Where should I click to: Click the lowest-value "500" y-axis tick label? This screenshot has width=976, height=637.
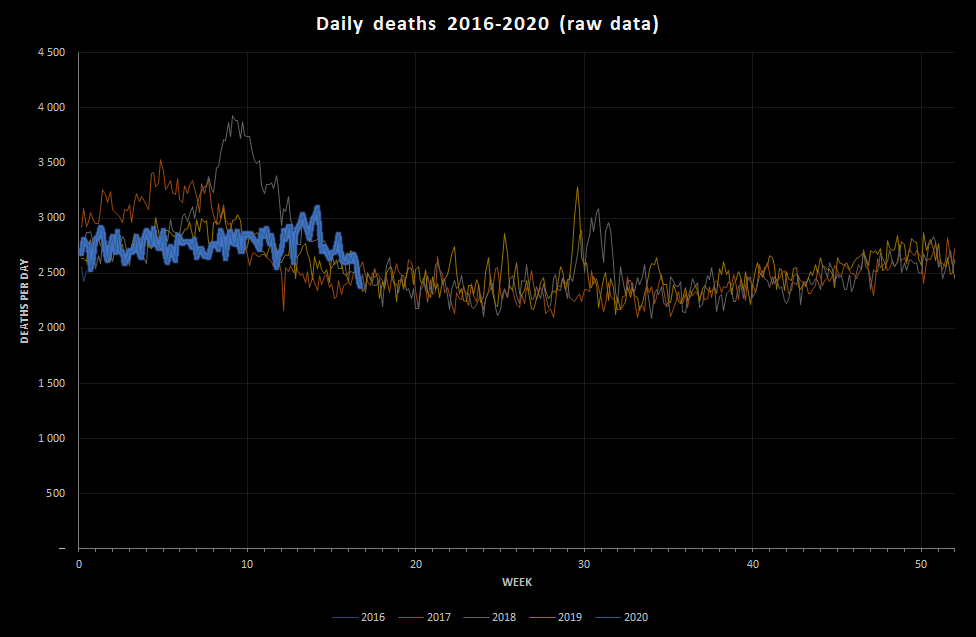[x=56, y=493]
